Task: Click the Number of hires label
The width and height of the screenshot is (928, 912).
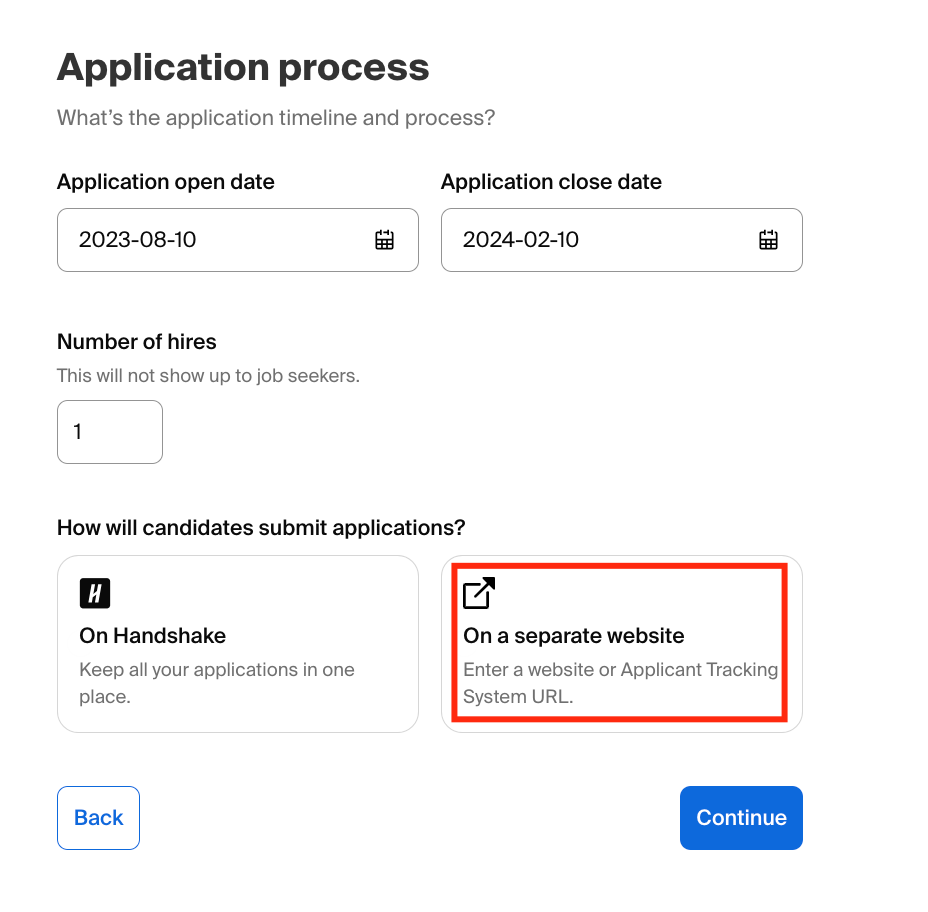Action: 137,342
